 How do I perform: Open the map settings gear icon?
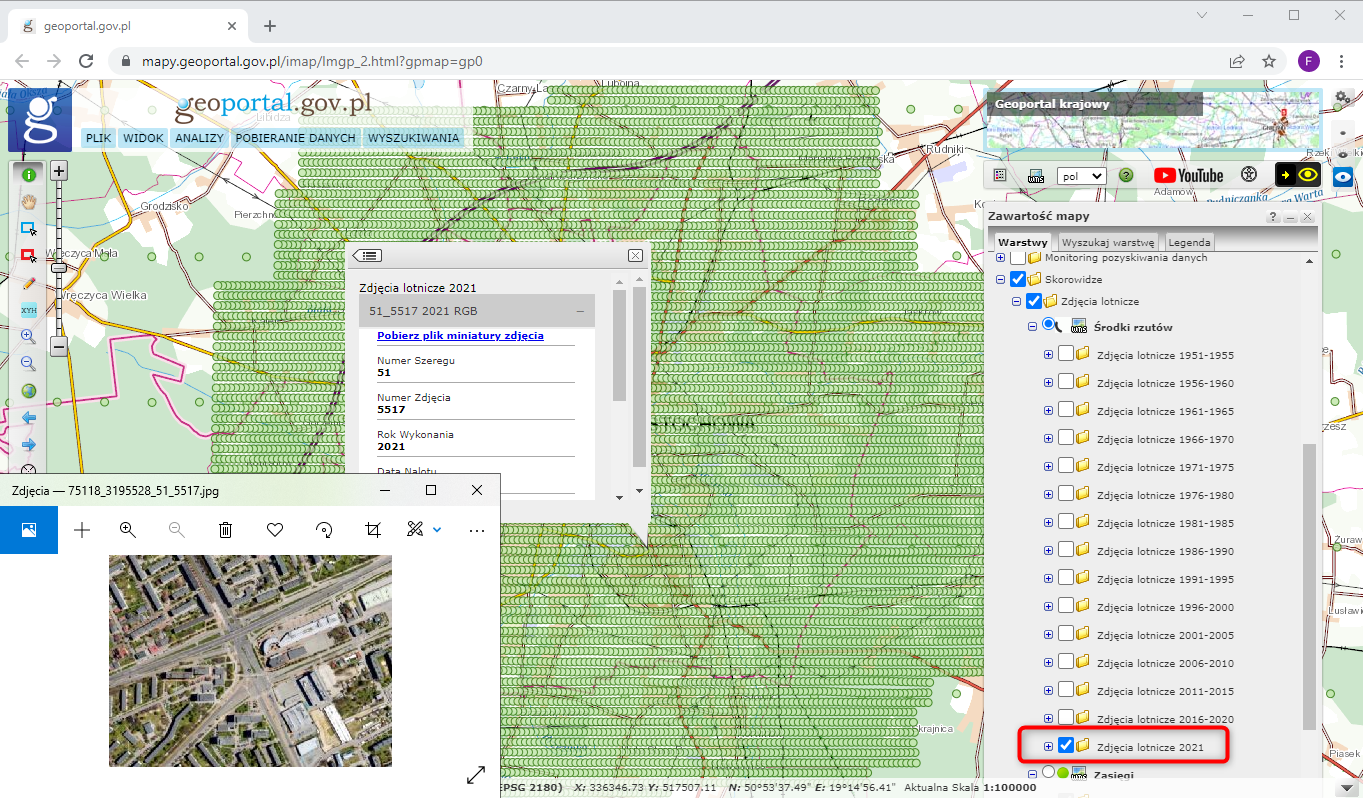(x=1342, y=98)
